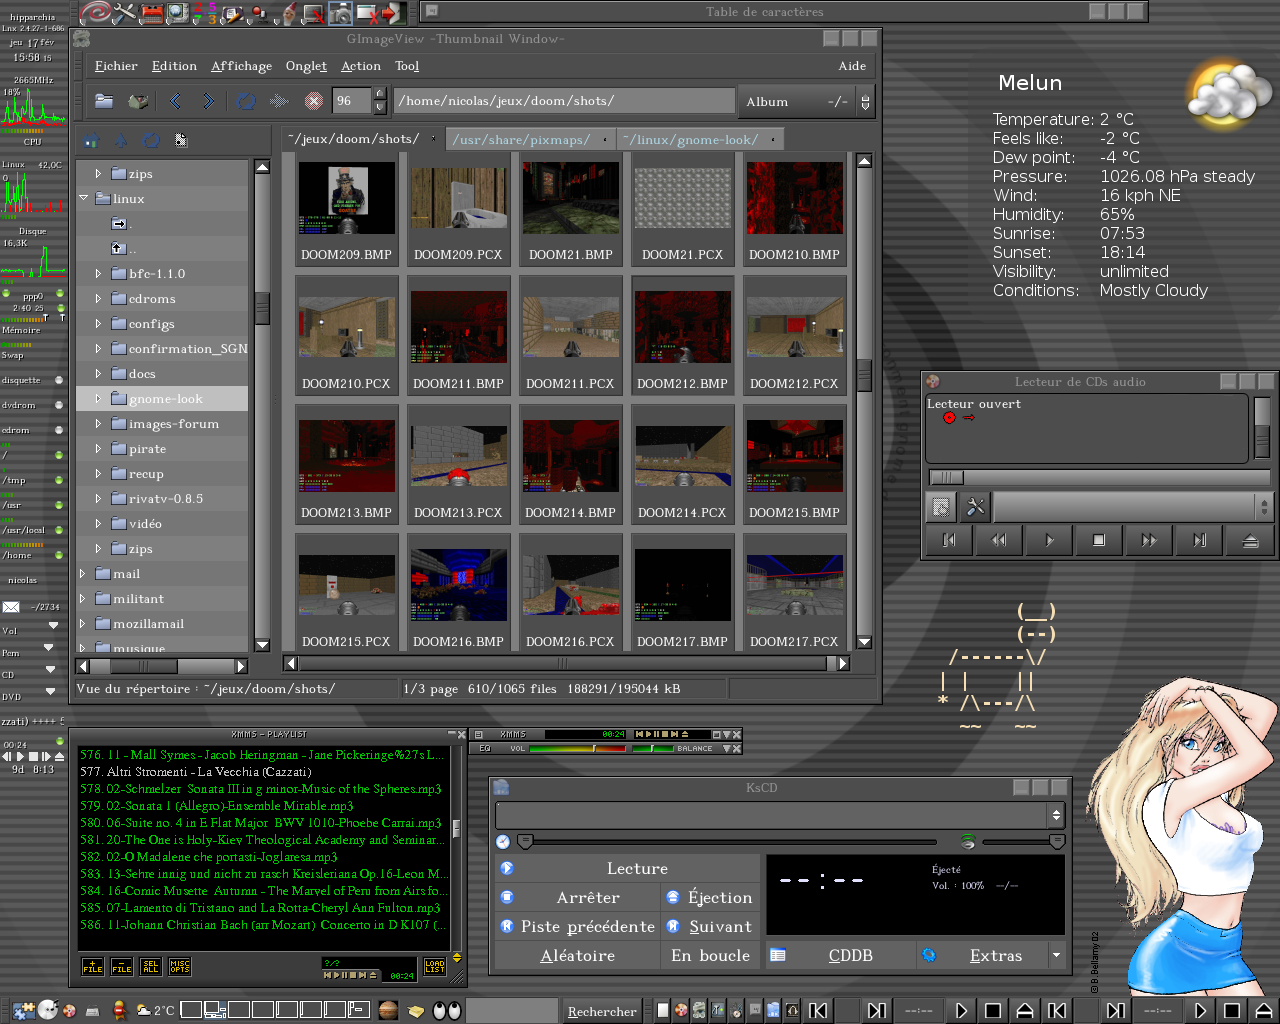Click the +FILE icon in XMMS playlist
1280x1024 pixels.
(92, 966)
